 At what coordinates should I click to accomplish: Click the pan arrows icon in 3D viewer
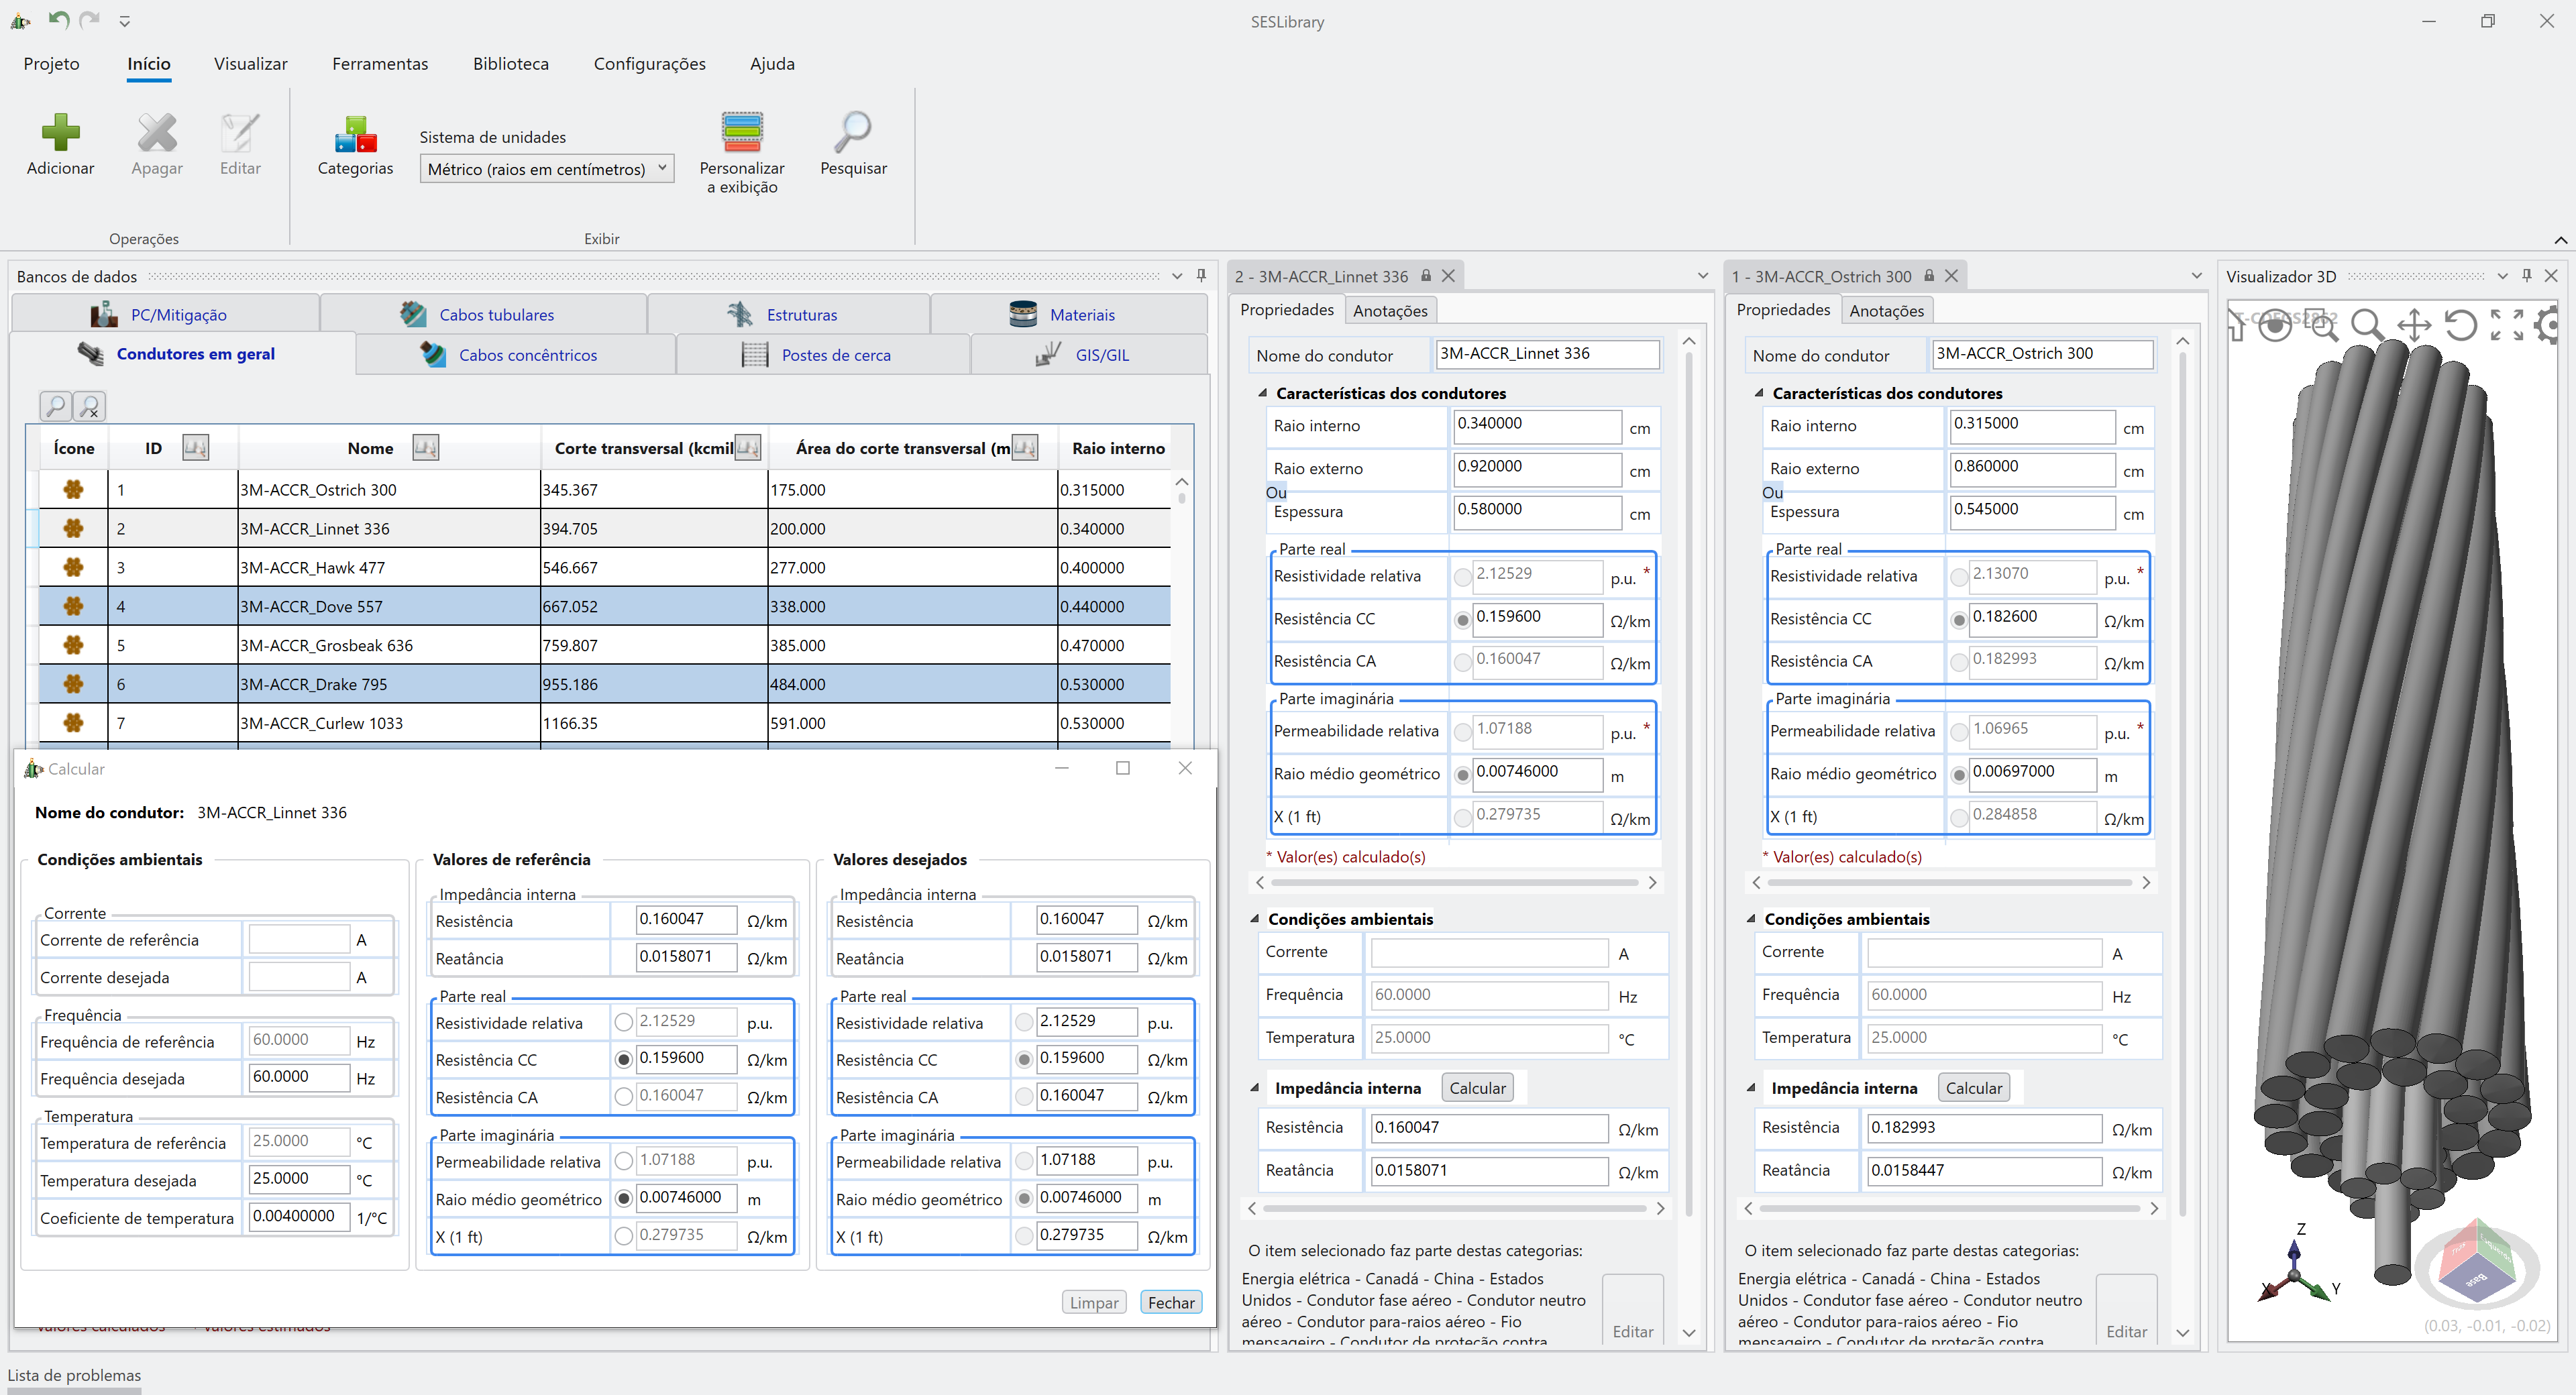coord(2414,324)
